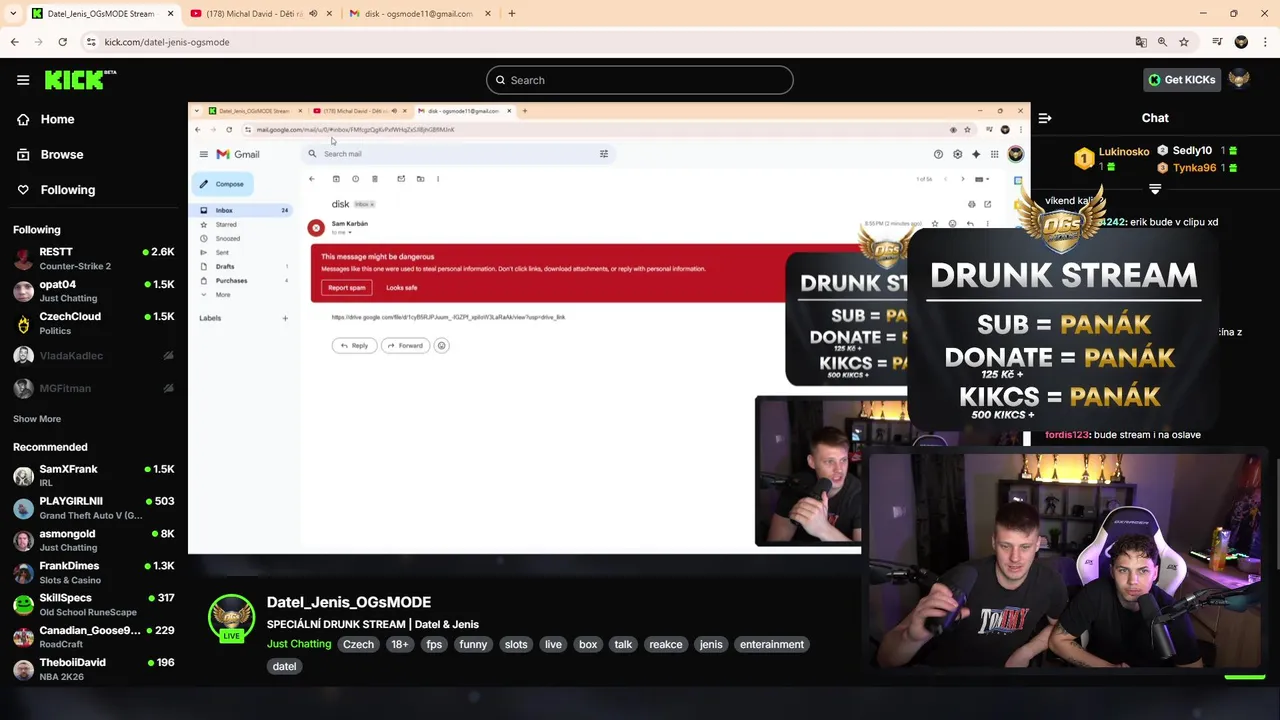The image size is (1280, 720).
Task: Open recommended channel asmongold
Action: click(94, 540)
